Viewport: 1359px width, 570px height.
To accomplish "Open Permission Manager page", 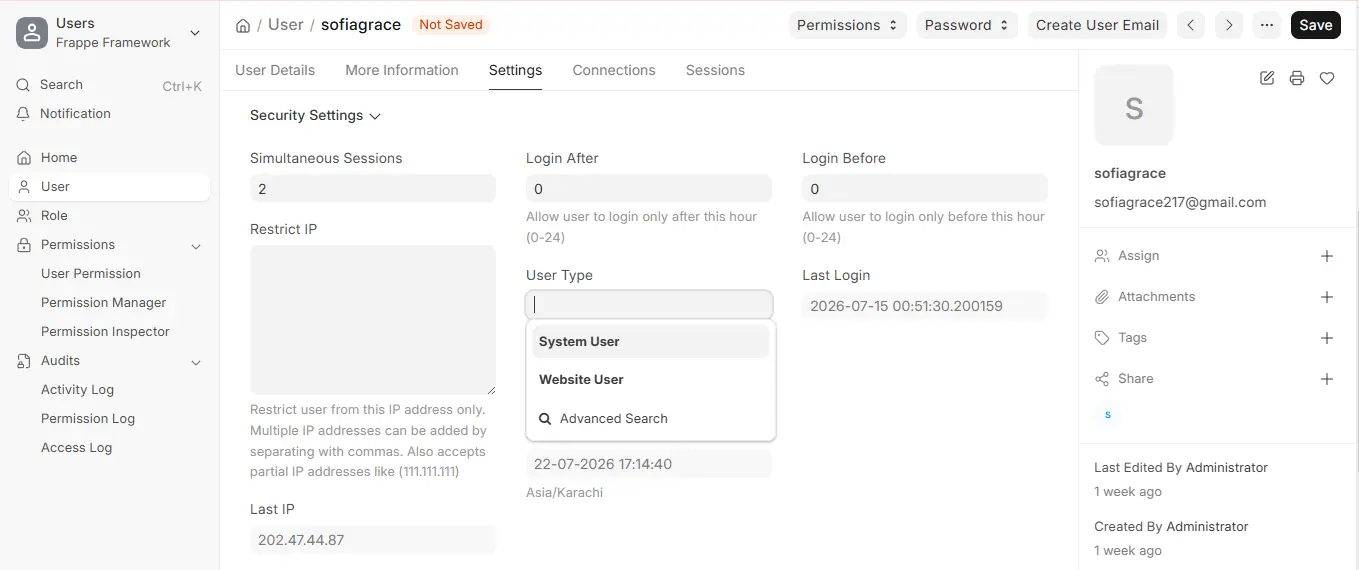I will pyautogui.click(x=103, y=303).
